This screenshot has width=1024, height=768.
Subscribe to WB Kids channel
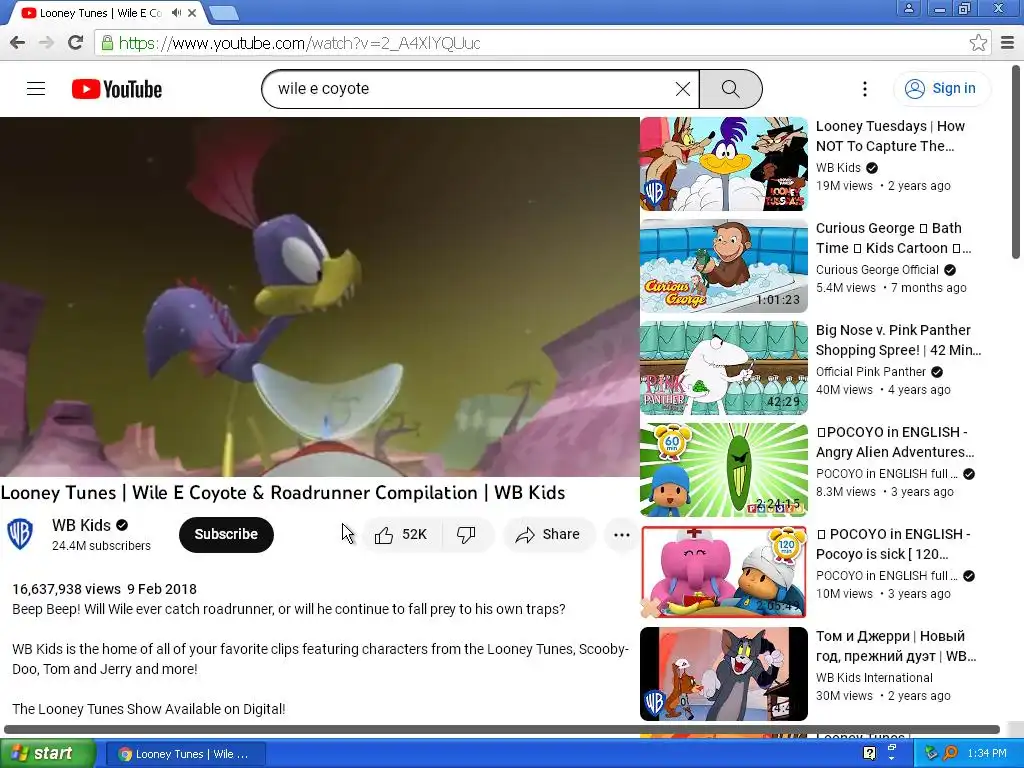226,534
